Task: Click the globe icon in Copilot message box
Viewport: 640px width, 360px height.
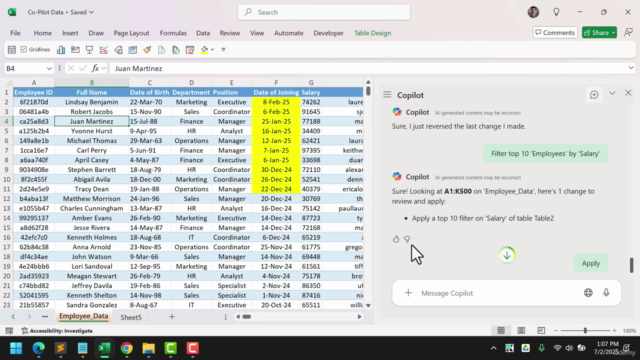Action: [588, 293]
